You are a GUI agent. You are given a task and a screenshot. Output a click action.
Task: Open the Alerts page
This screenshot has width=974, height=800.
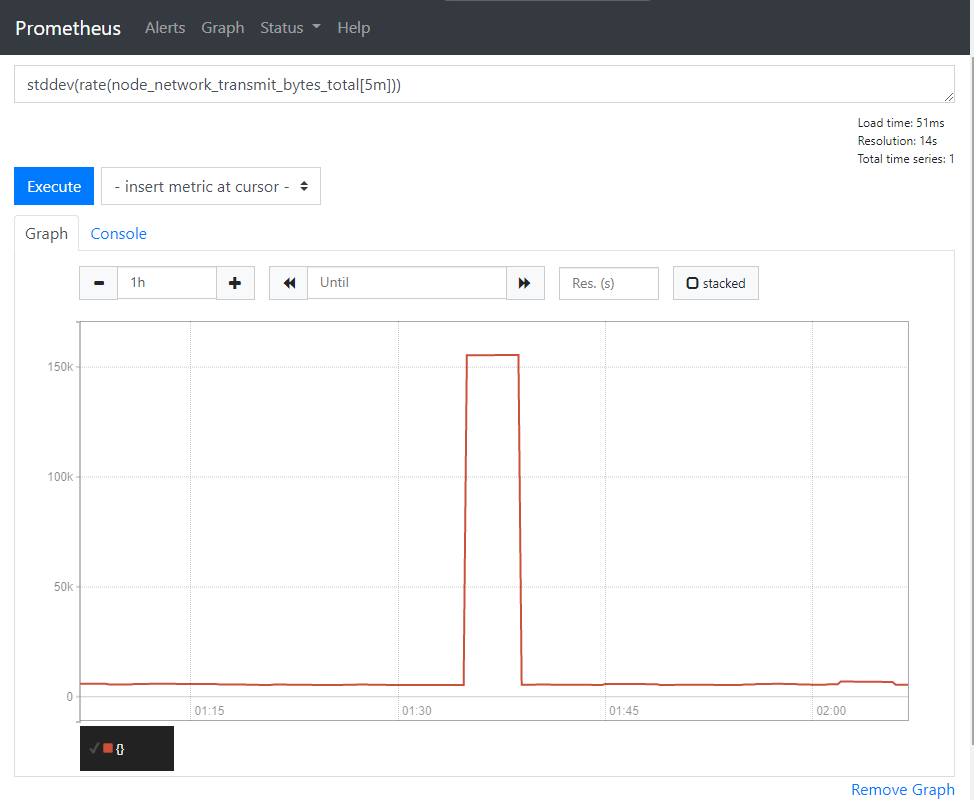[165, 28]
